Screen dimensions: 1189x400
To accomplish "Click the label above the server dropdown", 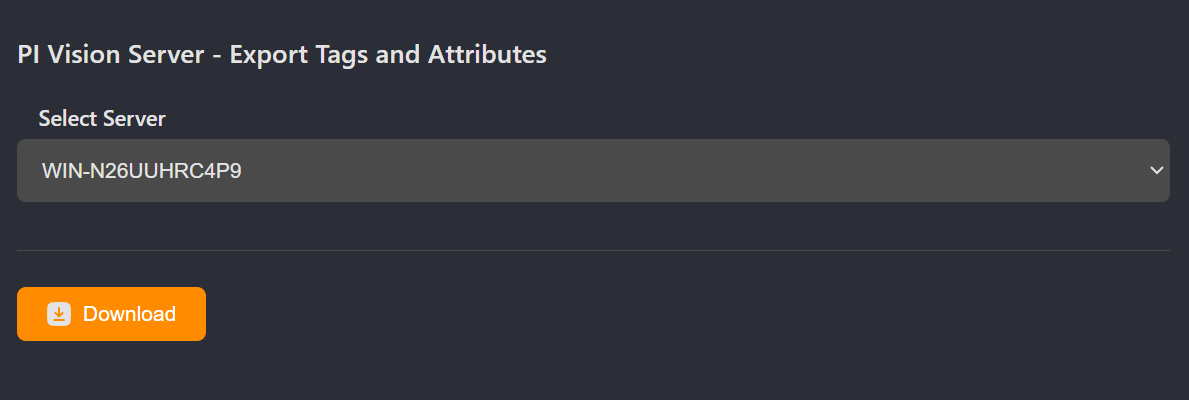I will coord(102,118).
